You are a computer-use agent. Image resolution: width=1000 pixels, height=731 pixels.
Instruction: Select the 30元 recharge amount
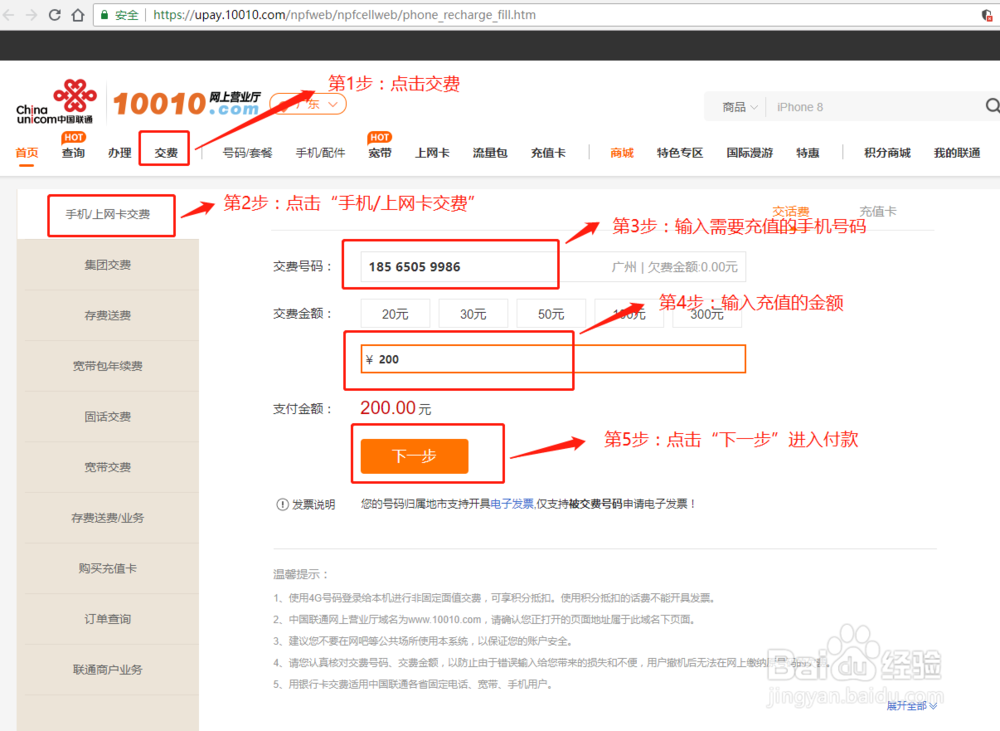(x=473, y=313)
